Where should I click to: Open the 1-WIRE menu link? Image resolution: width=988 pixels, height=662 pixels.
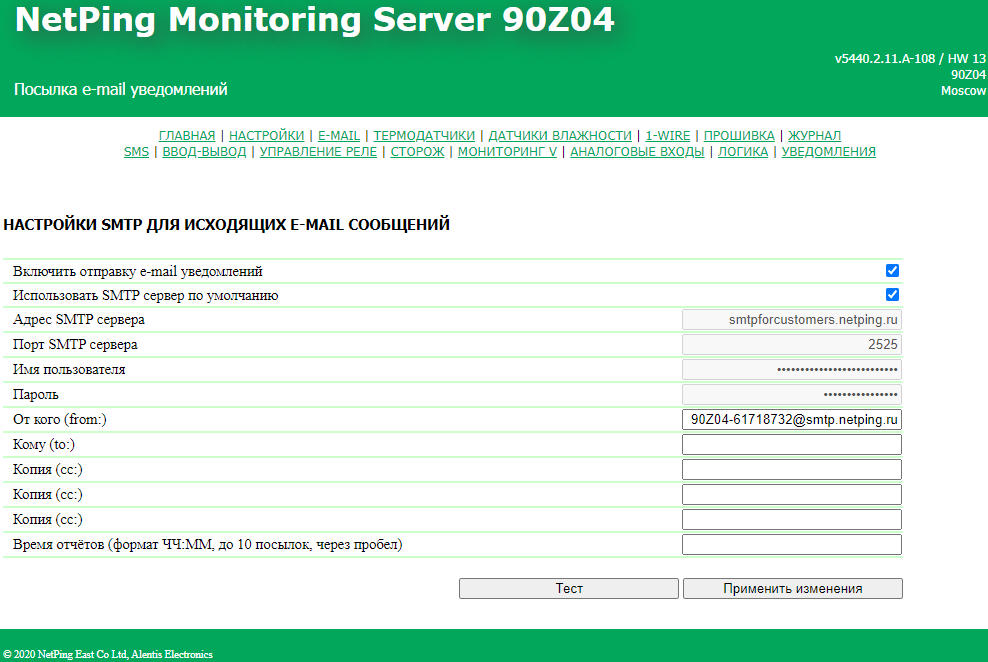tap(667, 136)
